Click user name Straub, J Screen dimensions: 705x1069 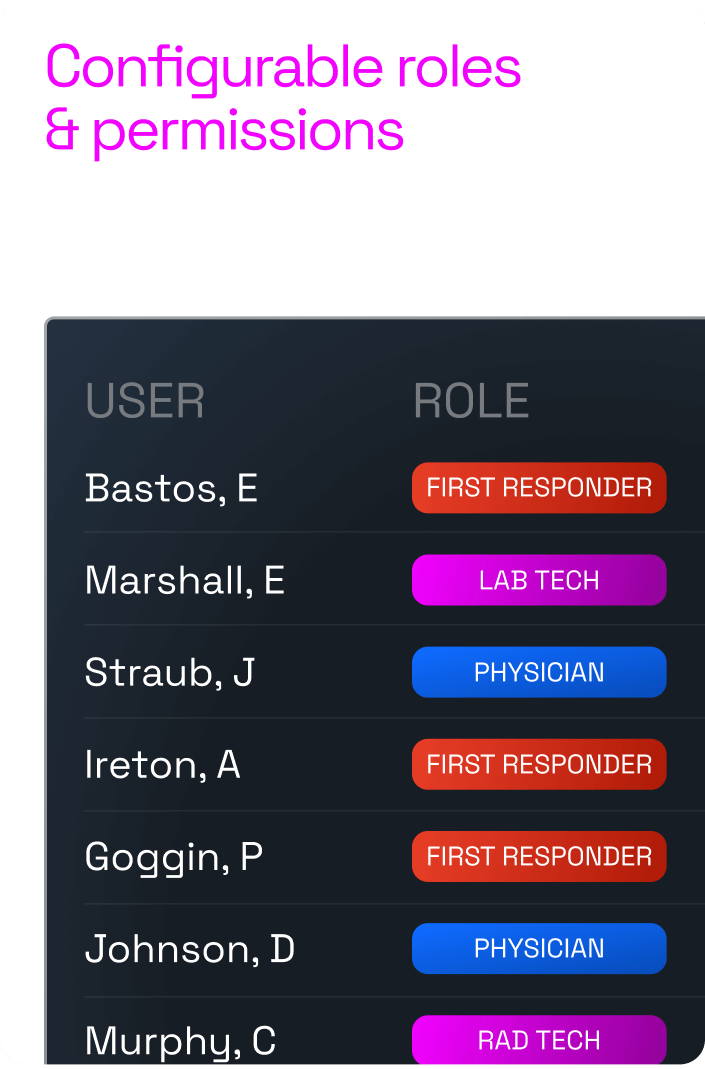[x=169, y=672]
